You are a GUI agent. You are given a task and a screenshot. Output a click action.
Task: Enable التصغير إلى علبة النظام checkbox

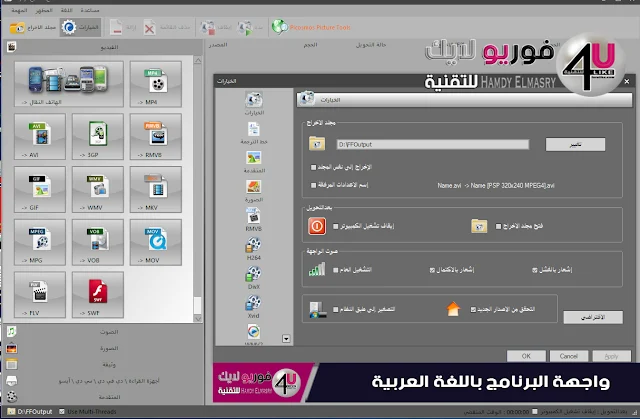336,310
